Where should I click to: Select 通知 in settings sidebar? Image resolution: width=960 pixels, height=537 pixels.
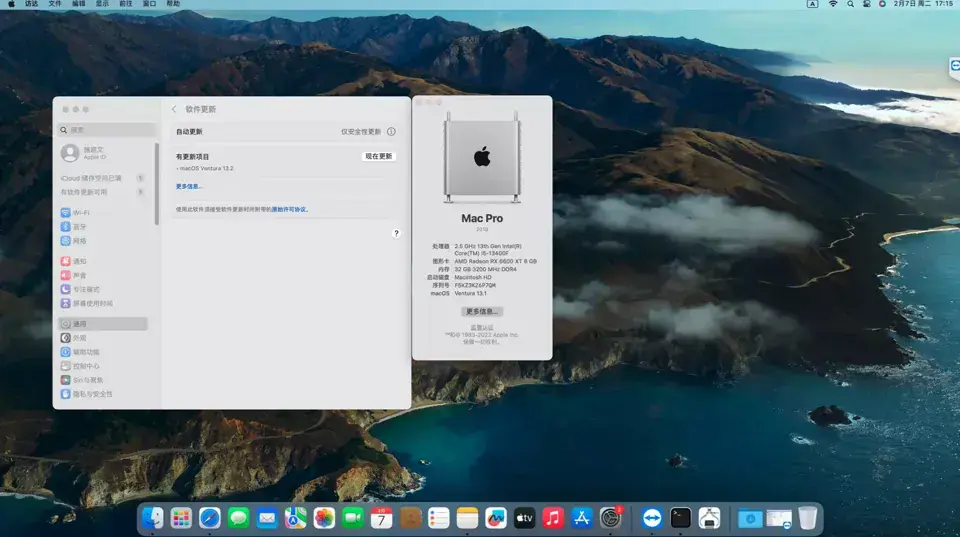[x=103, y=261]
